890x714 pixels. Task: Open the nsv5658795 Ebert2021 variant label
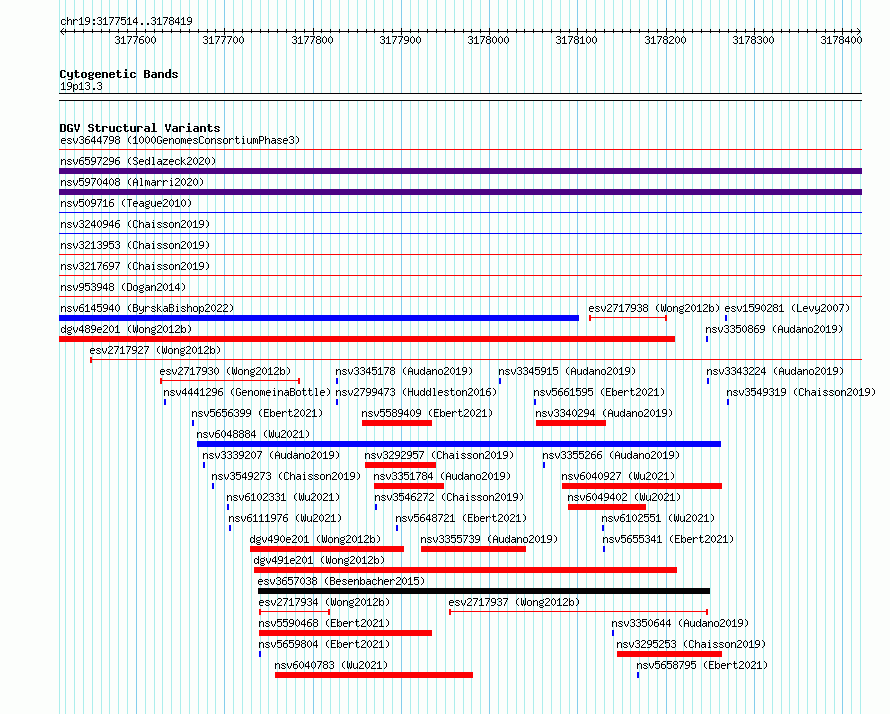click(701, 665)
